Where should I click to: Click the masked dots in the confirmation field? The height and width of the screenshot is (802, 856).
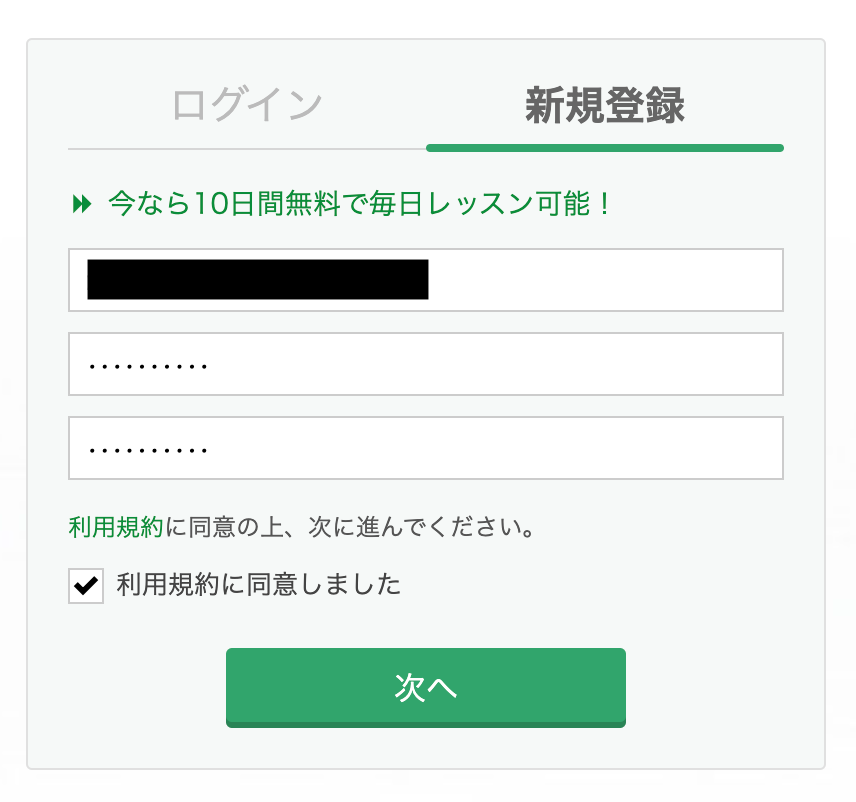click(x=148, y=450)
